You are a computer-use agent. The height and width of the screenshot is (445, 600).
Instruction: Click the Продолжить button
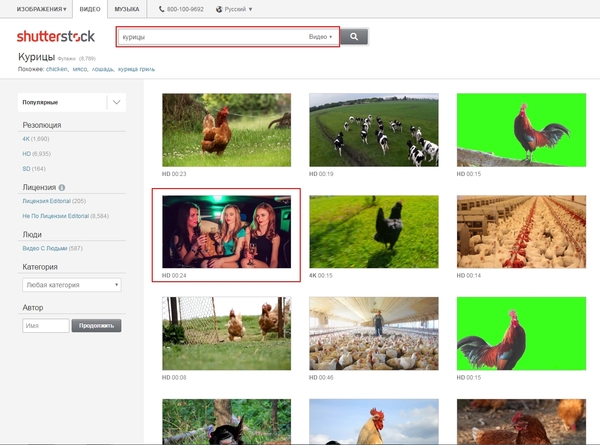[x=96, y=326]
